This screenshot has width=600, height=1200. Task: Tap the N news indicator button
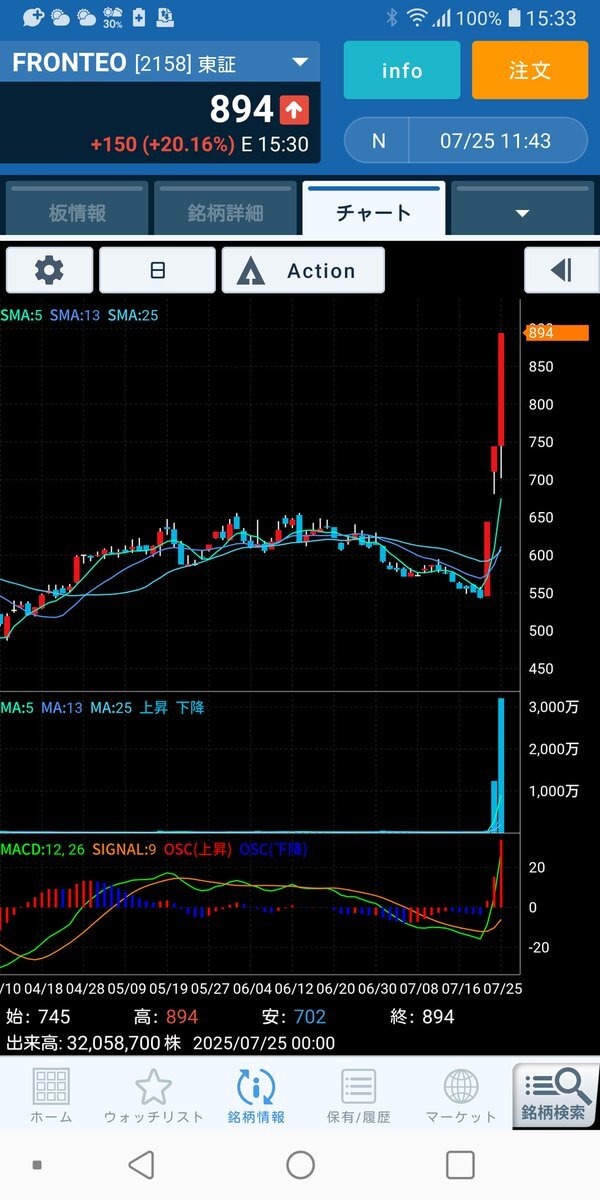click(x=378, y=140)
